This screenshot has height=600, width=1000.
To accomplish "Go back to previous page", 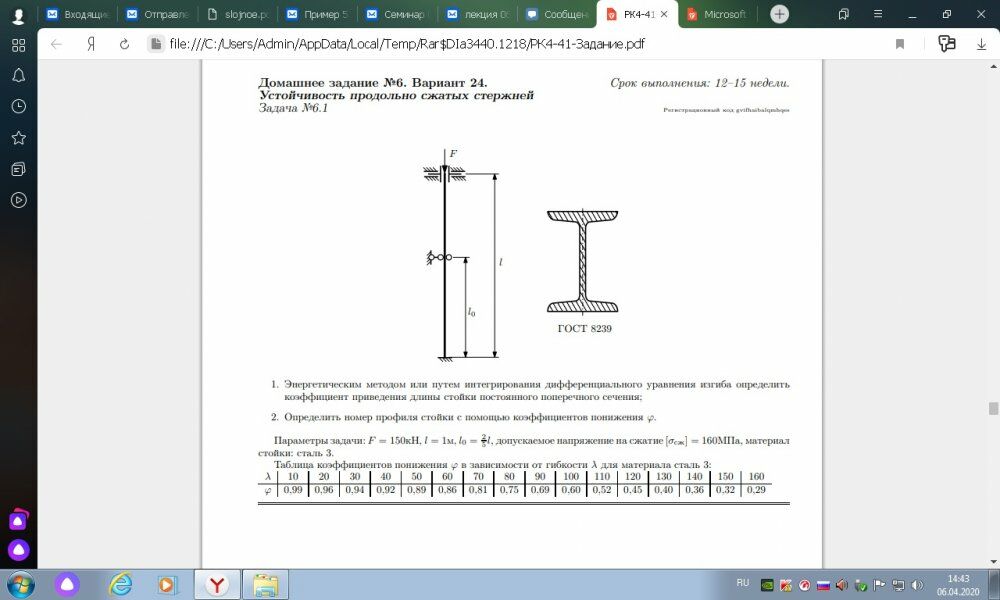I will click(57, 44).
